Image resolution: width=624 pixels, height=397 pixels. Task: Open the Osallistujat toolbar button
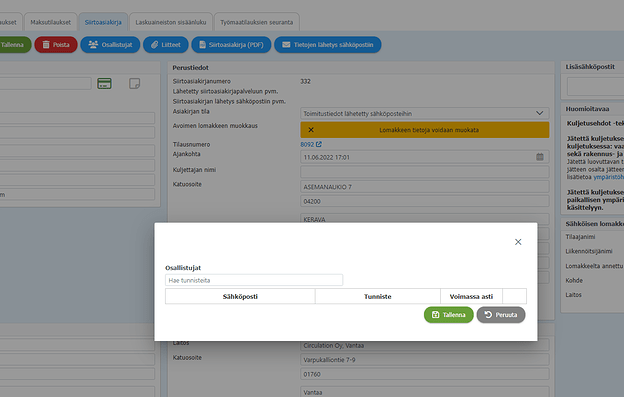110,45
